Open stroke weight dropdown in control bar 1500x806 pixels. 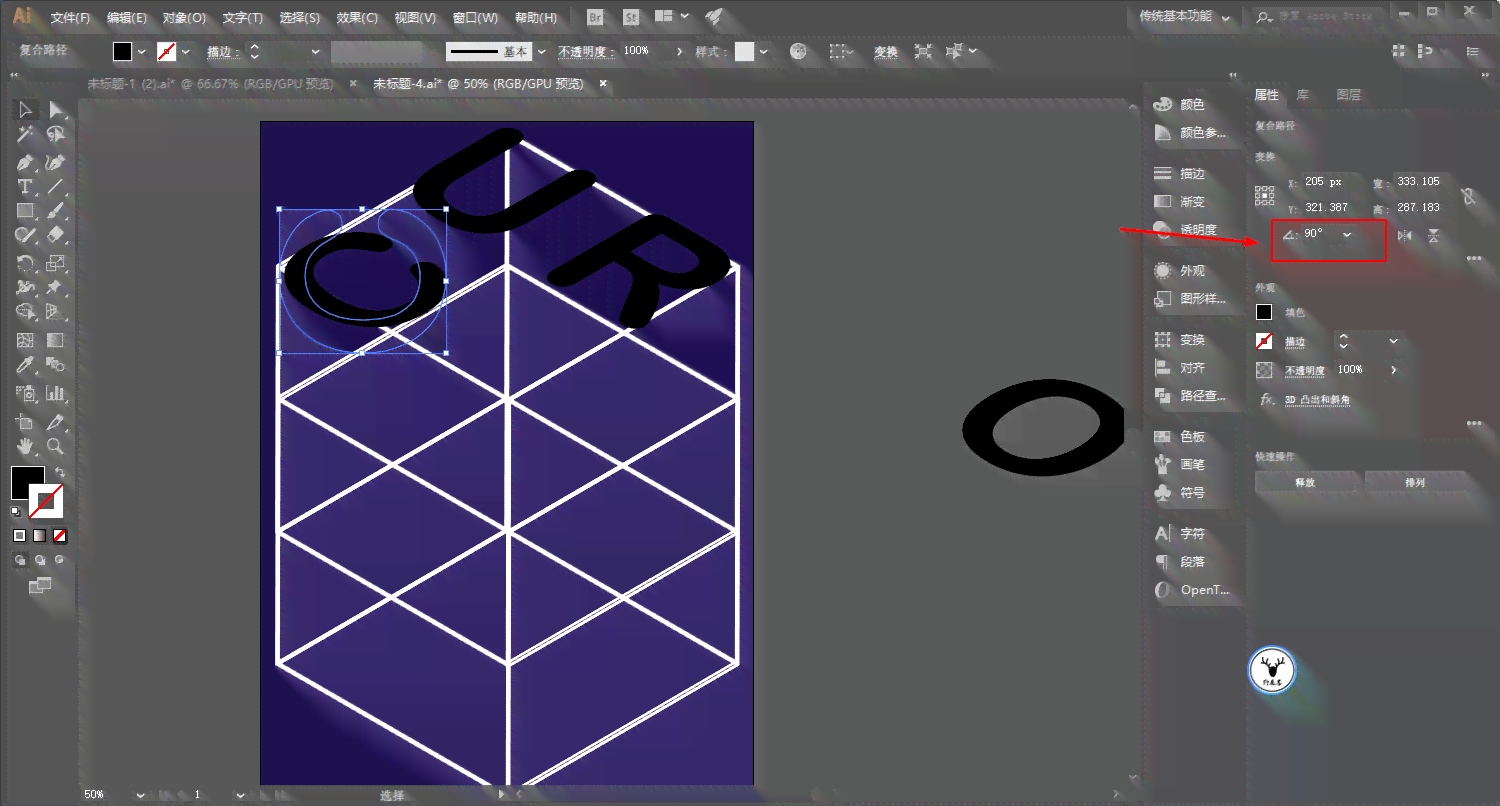pos(316,52)
